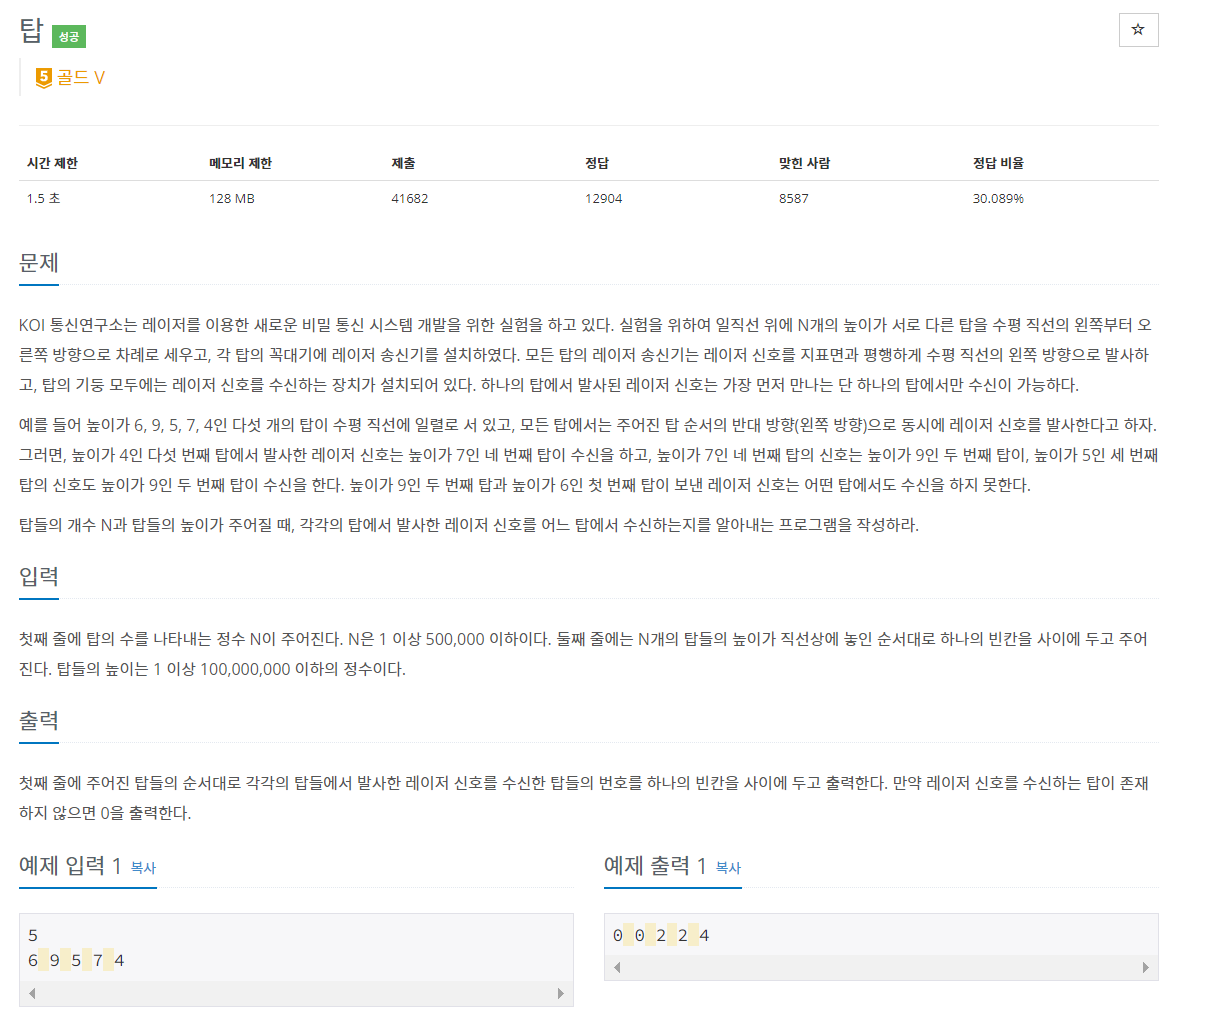Click the 출력 section heading
Image resolution: width=1223 pixels, height=1024 pixels.
tap(39, 721)
